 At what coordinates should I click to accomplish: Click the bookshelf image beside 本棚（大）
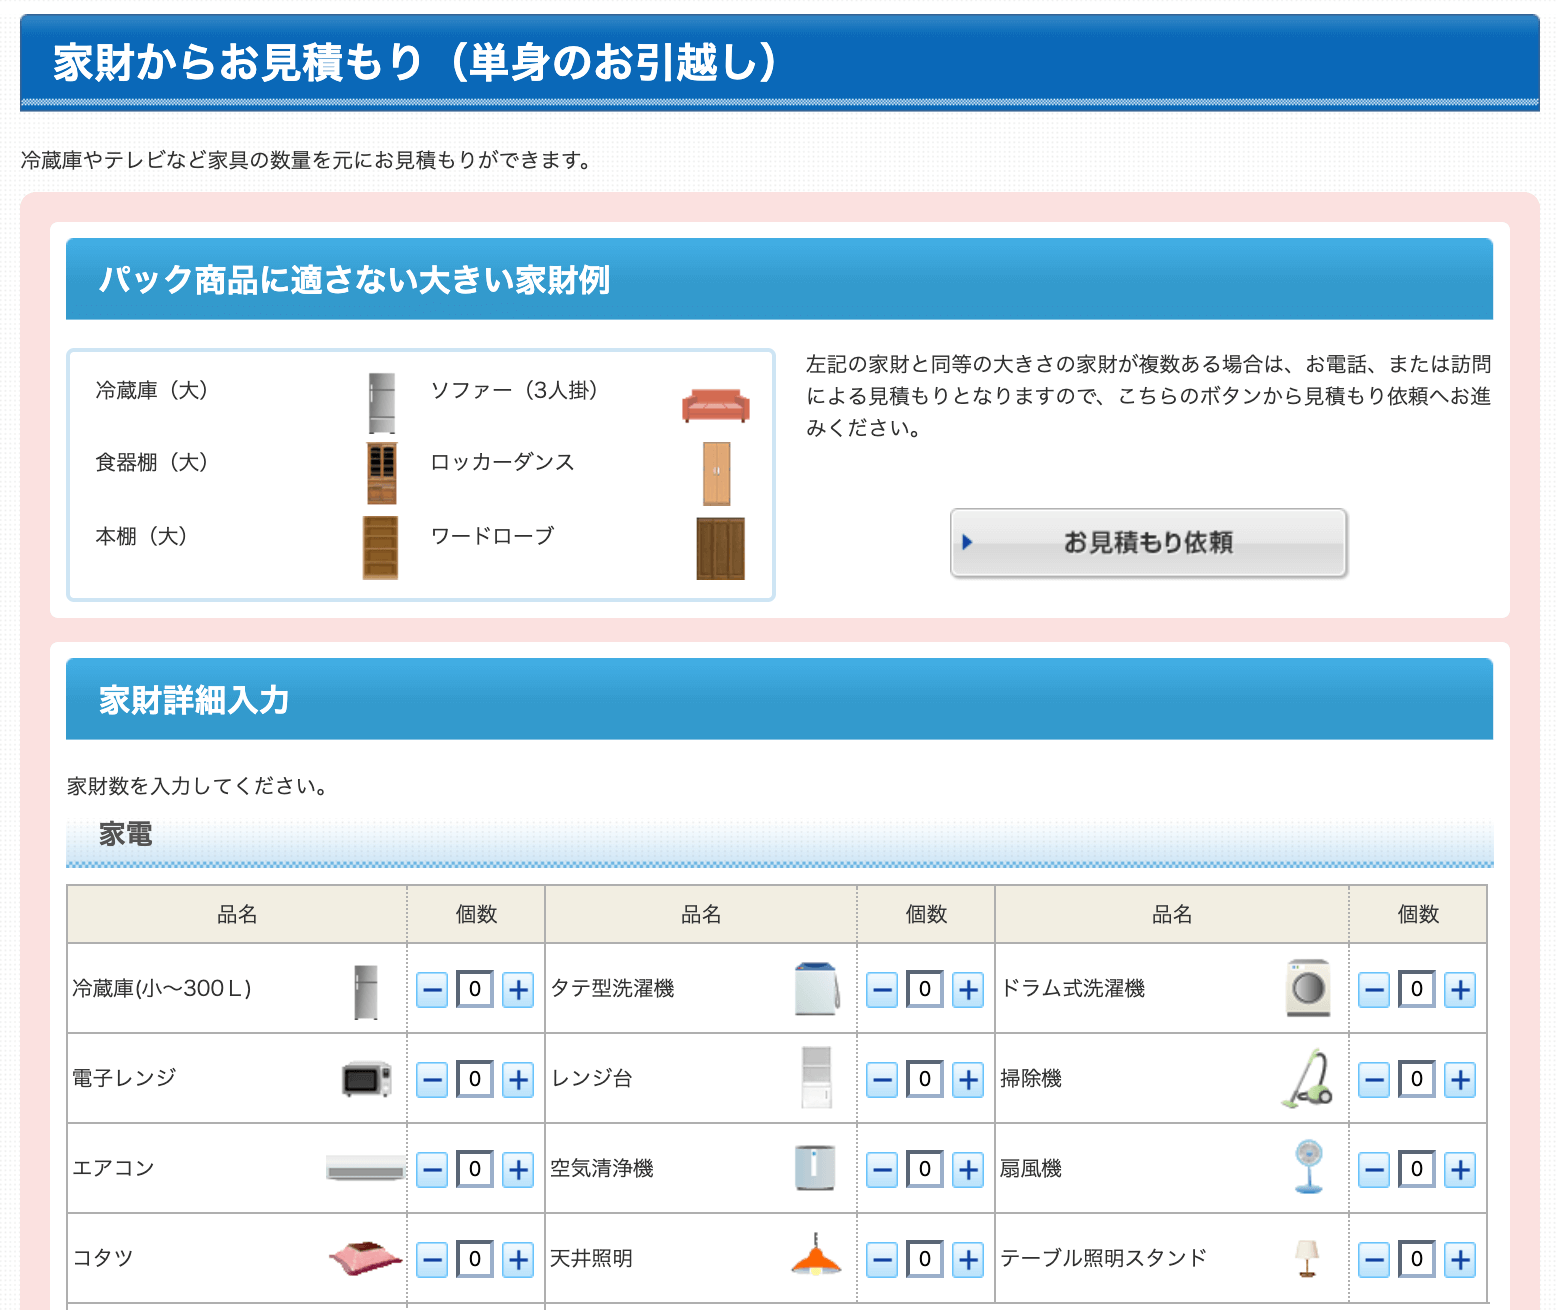coord(380,547)
